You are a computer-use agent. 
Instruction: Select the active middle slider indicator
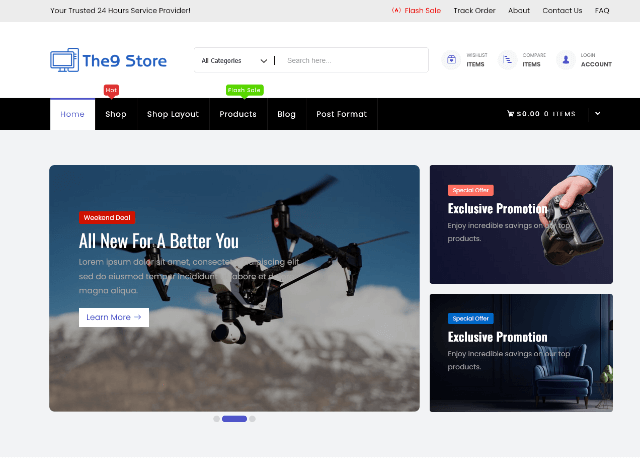[234, 419]
